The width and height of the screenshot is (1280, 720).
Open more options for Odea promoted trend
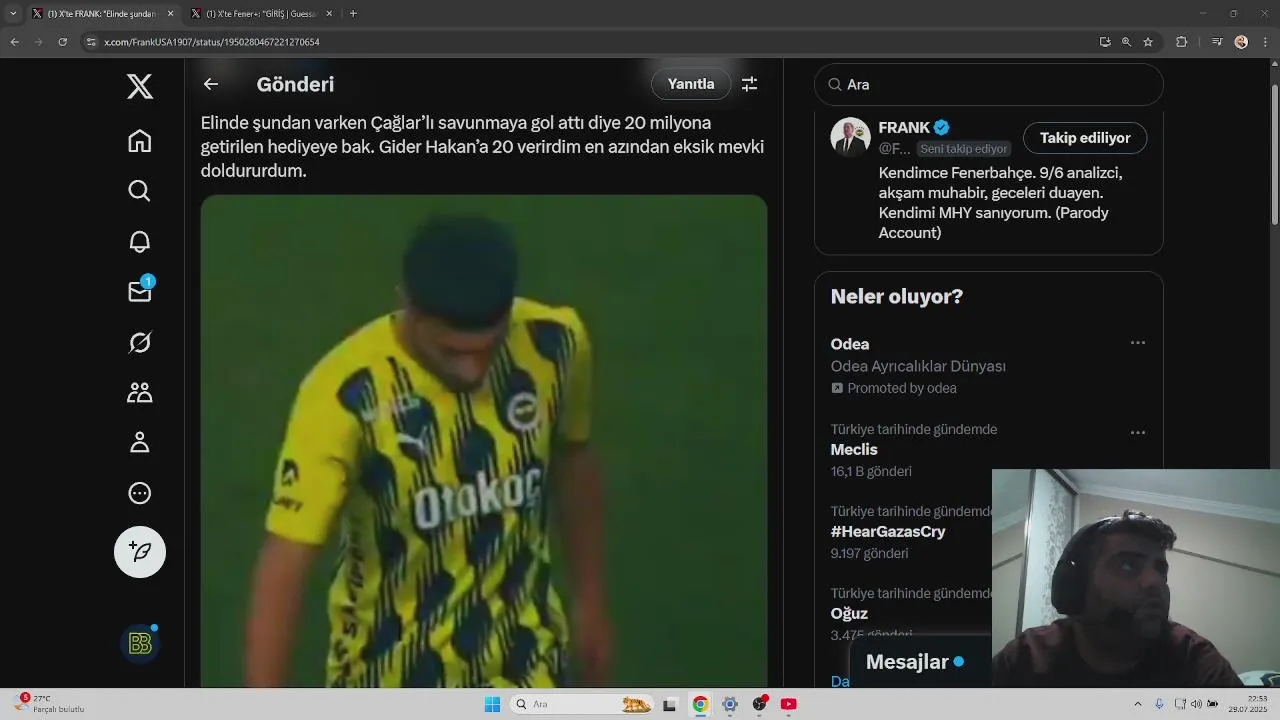point(1137,343)
